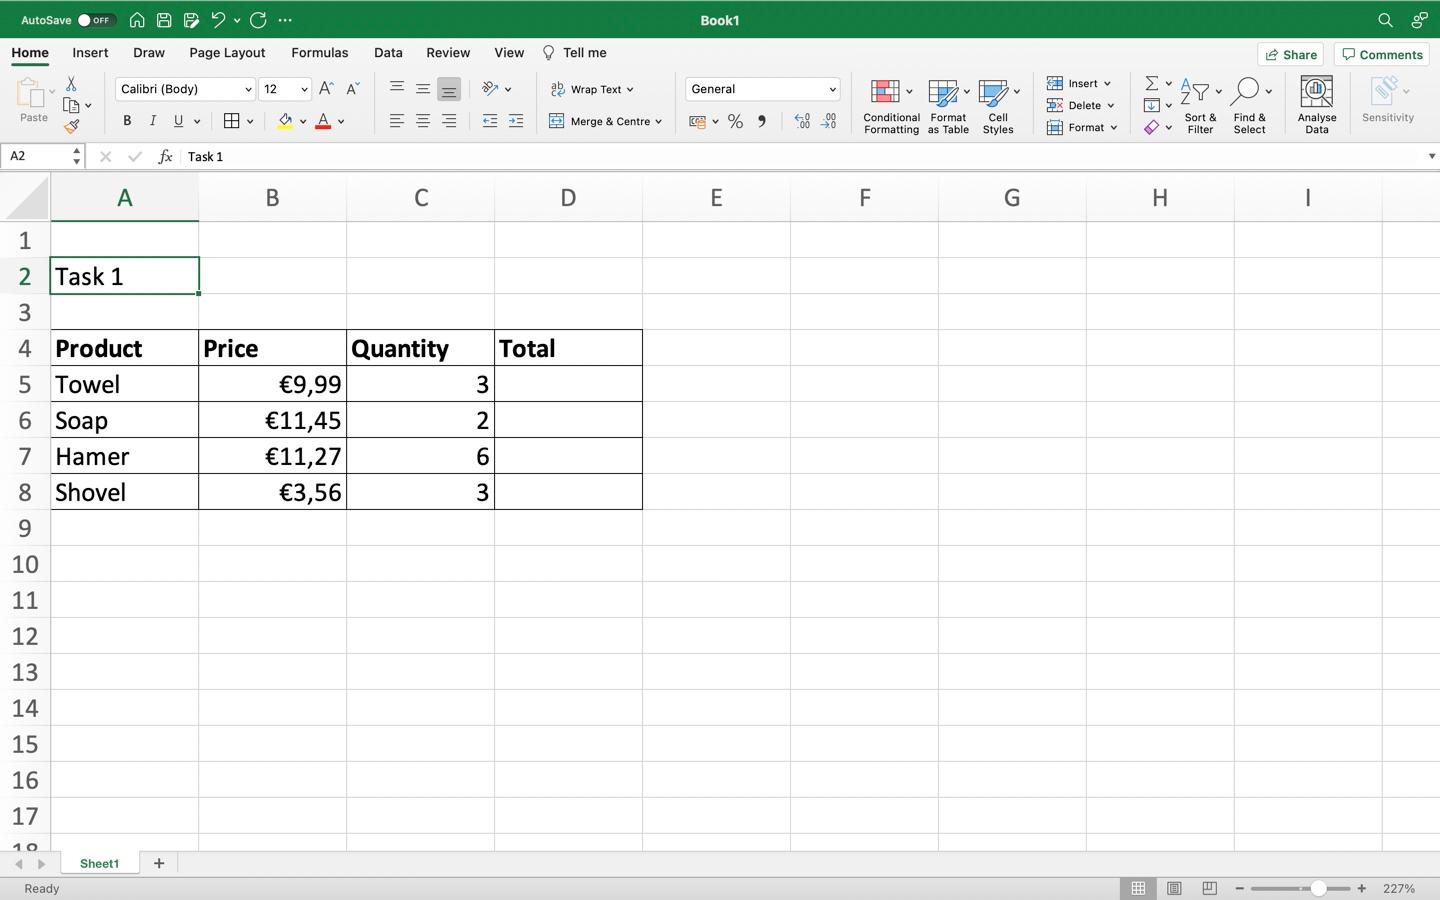The height and width of the screenshot is (900, 1440).
Task: Click the Analyse Data icon
Action: (1317, 106)
